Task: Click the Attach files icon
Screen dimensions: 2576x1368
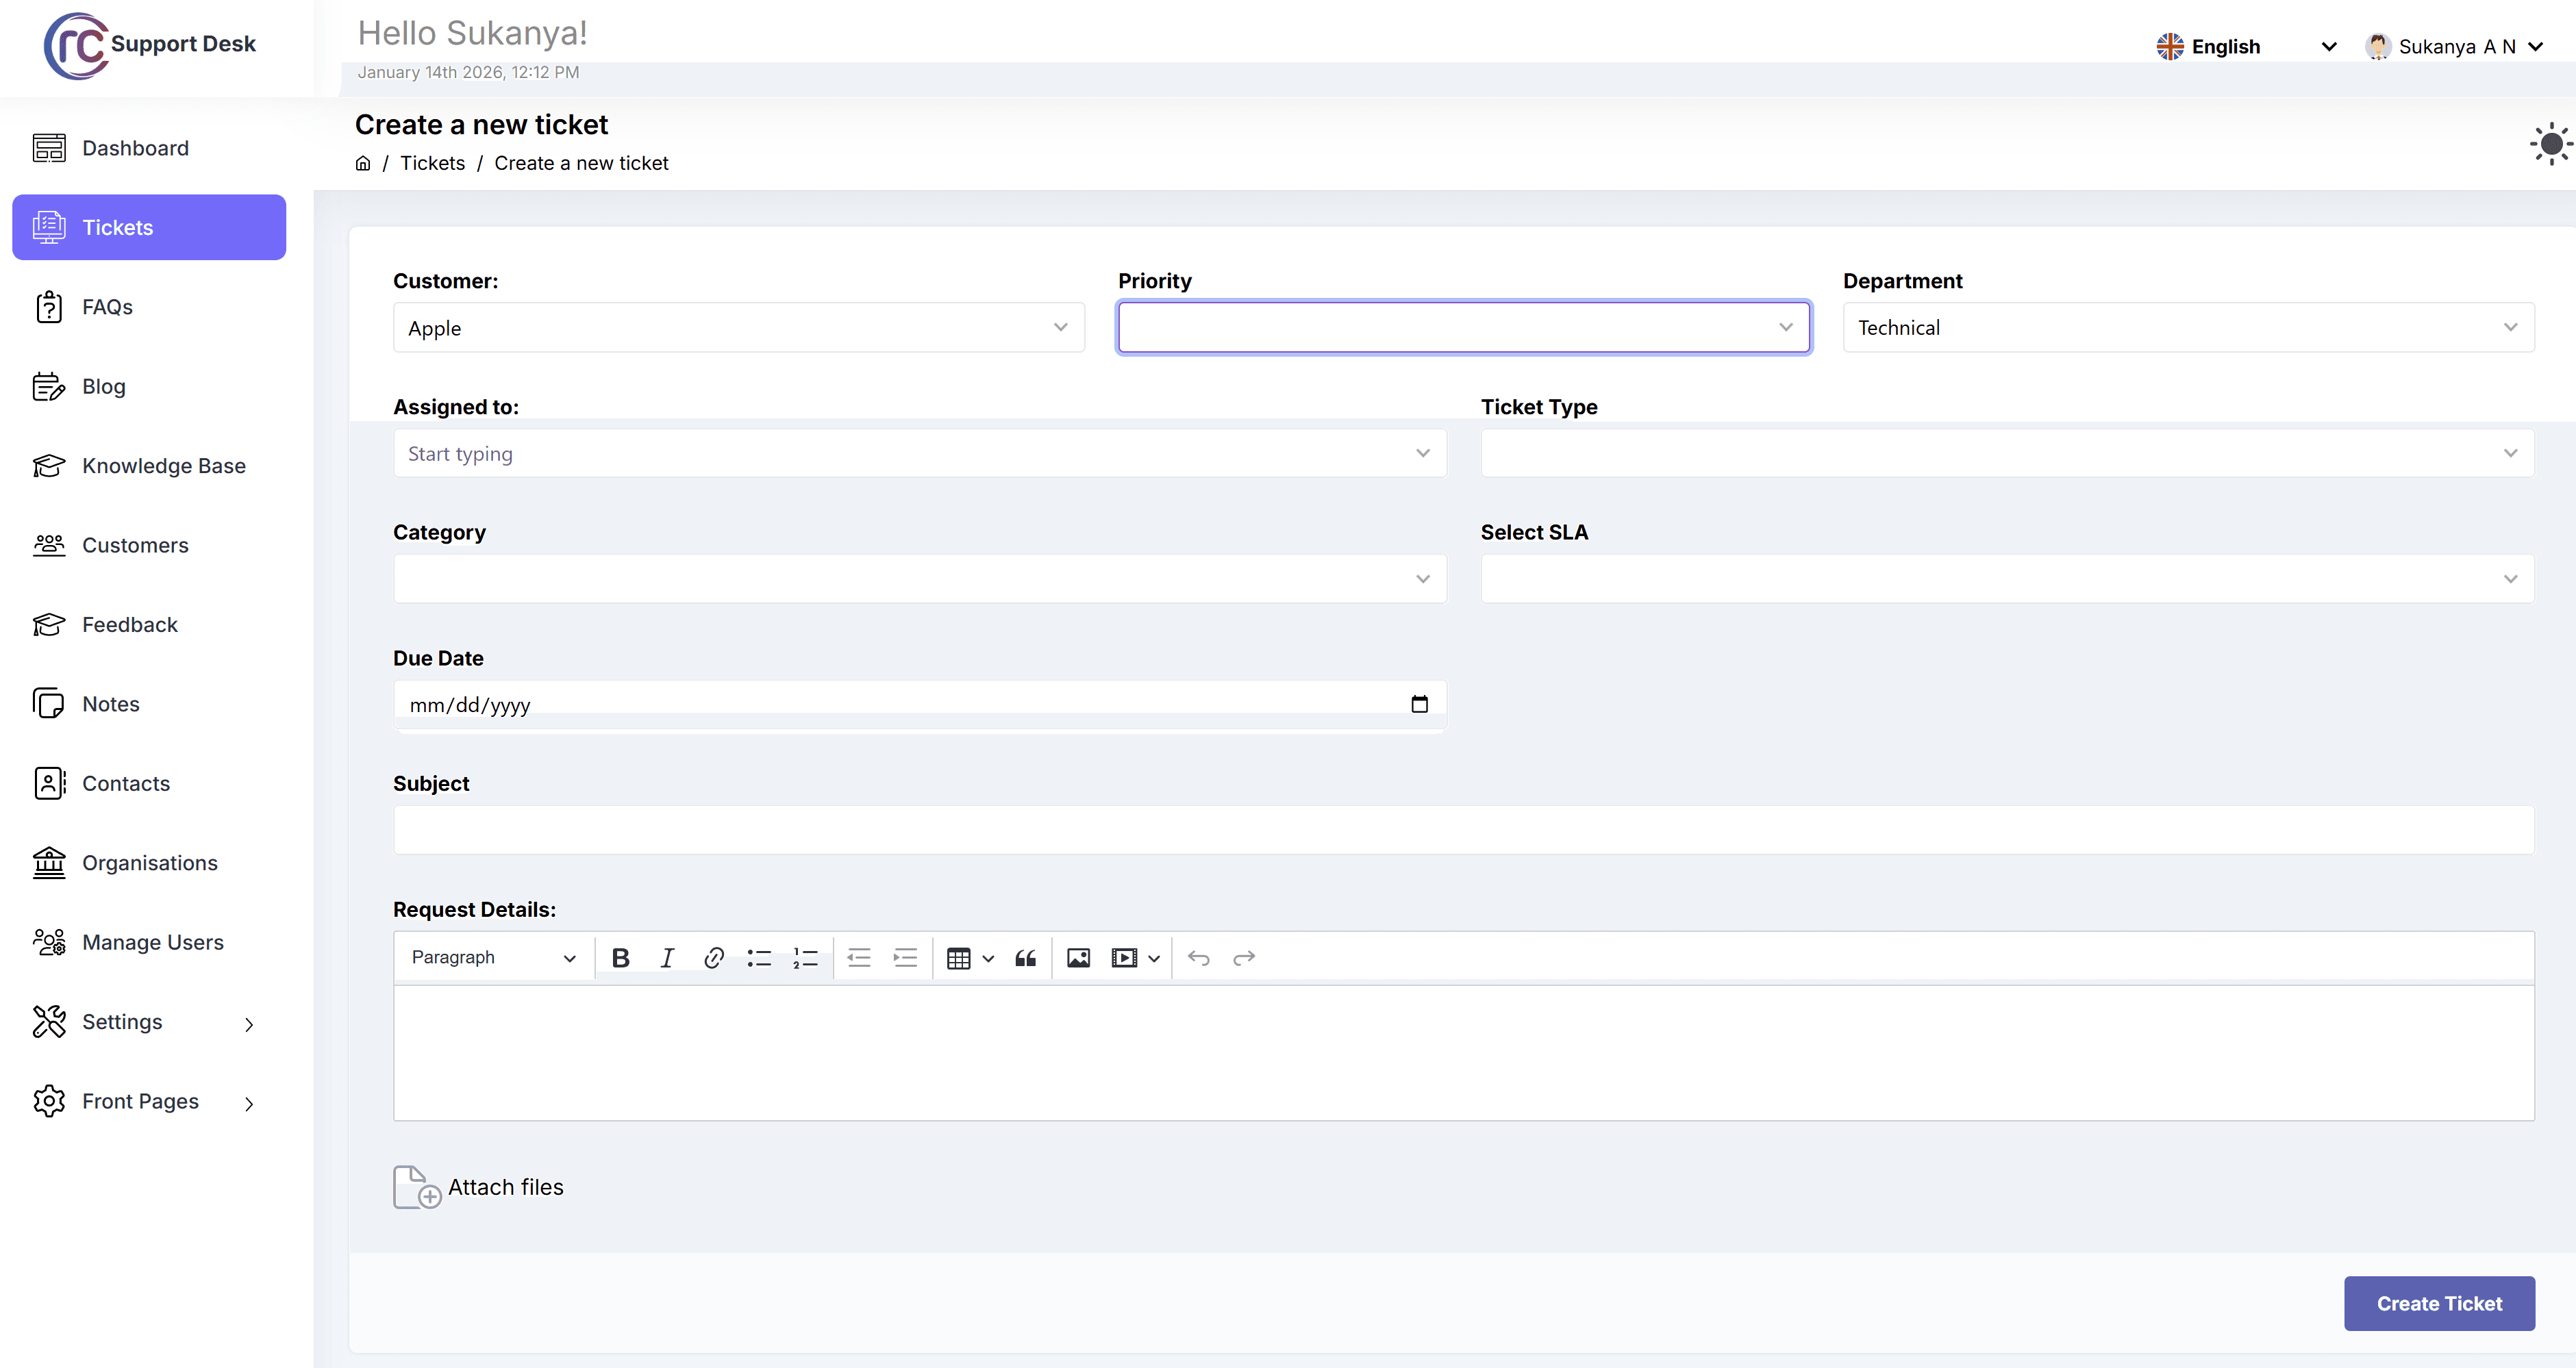Action: pyautogui.click(x=416, y=1187)
